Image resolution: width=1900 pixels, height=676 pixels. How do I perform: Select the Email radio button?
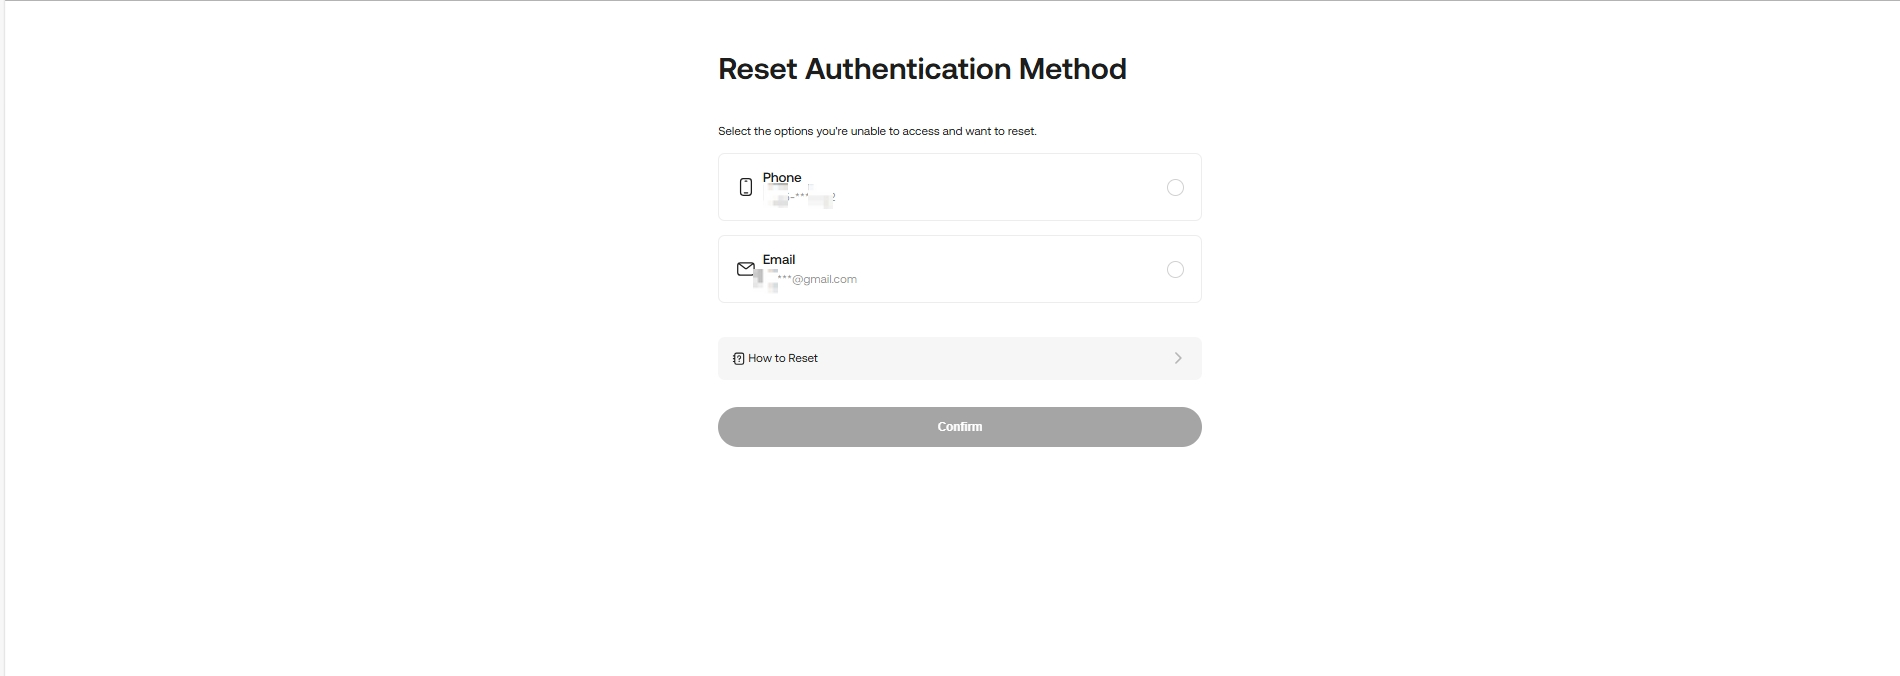click(1175, 269)
